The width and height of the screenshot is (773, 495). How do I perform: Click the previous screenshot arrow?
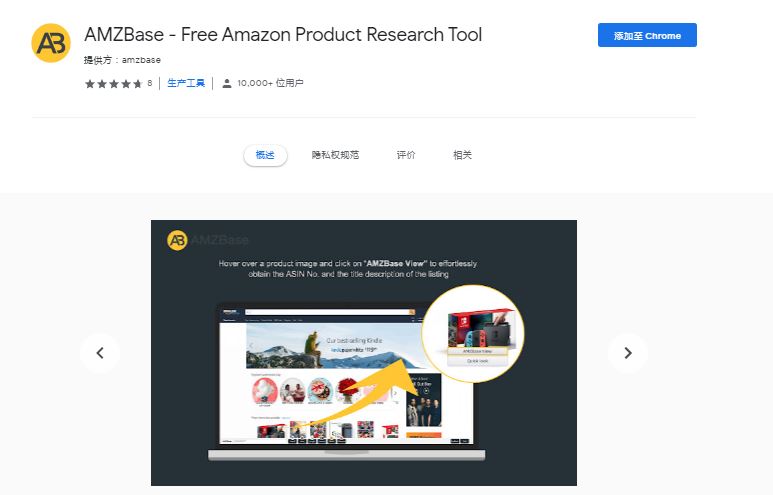click(100, 353)
